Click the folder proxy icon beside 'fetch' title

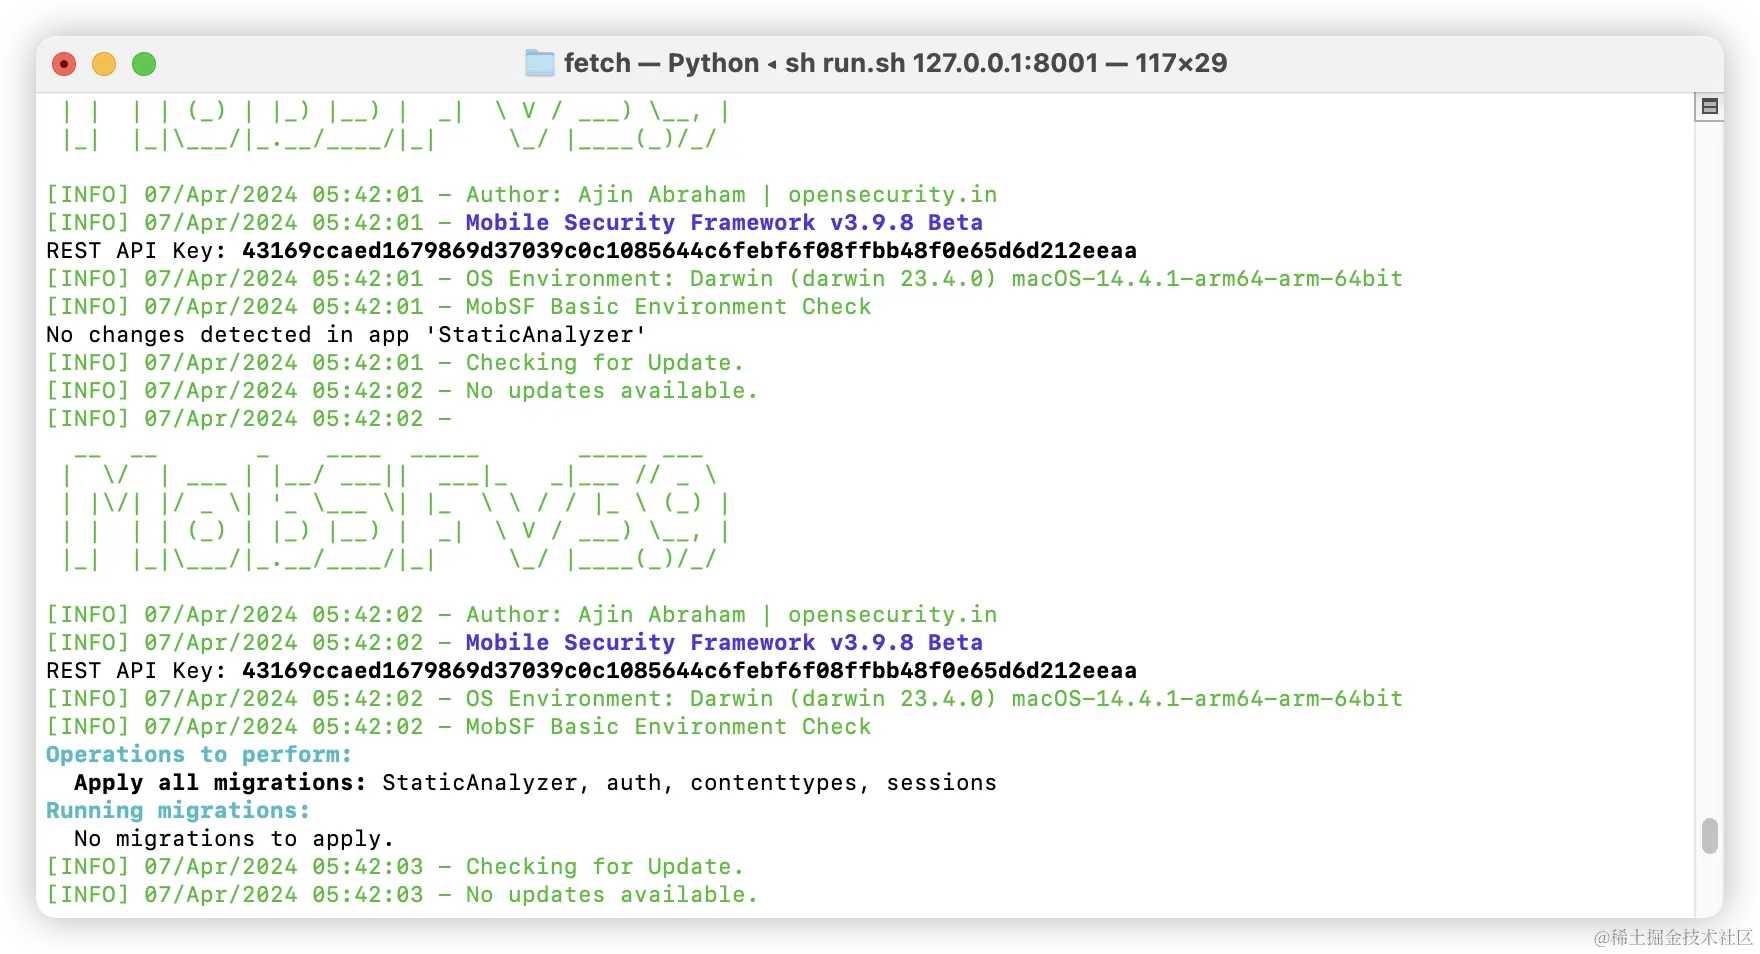[x=540, y=63]
